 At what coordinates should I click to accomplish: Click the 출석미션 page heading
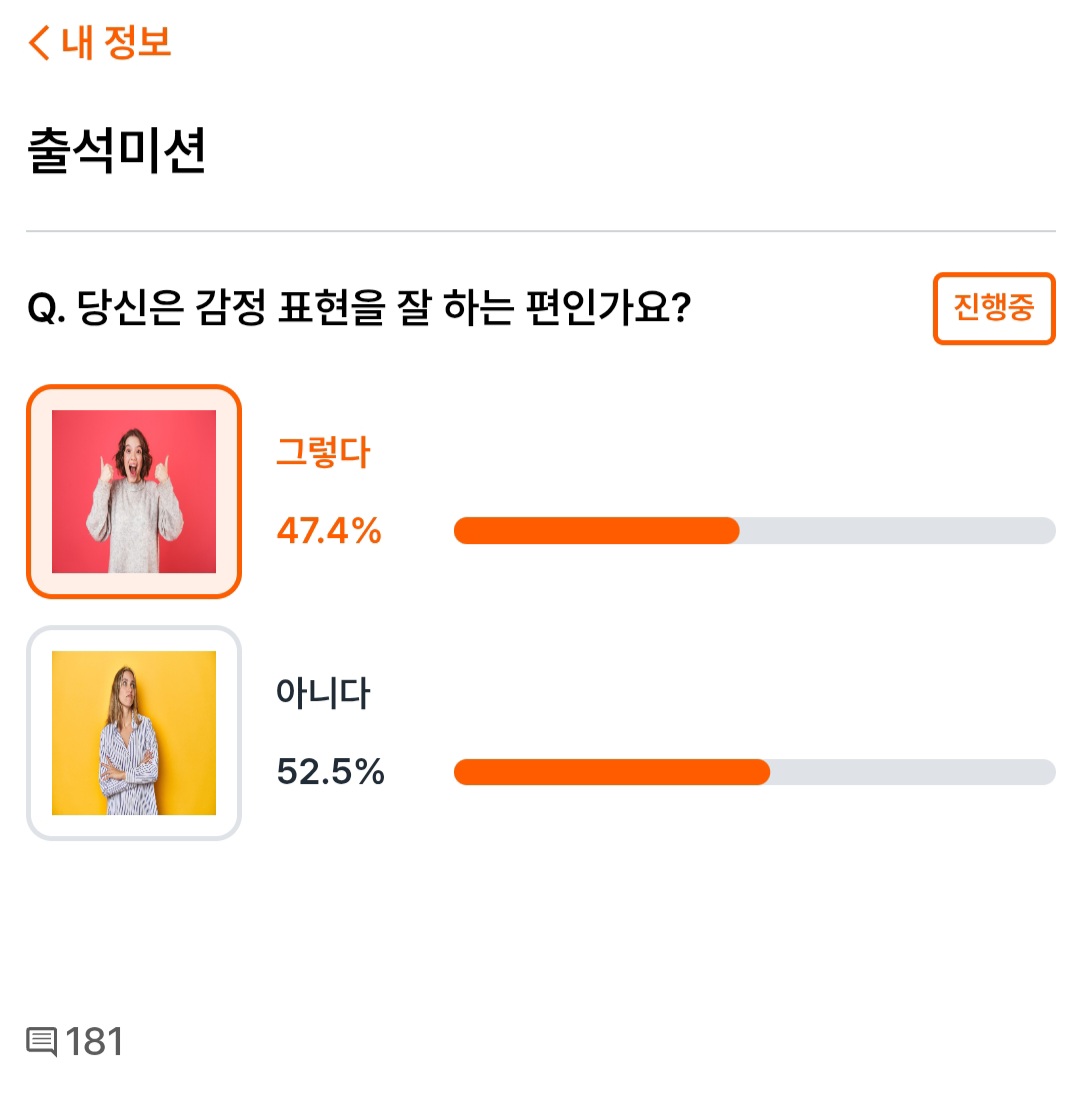tap(116, 150)
